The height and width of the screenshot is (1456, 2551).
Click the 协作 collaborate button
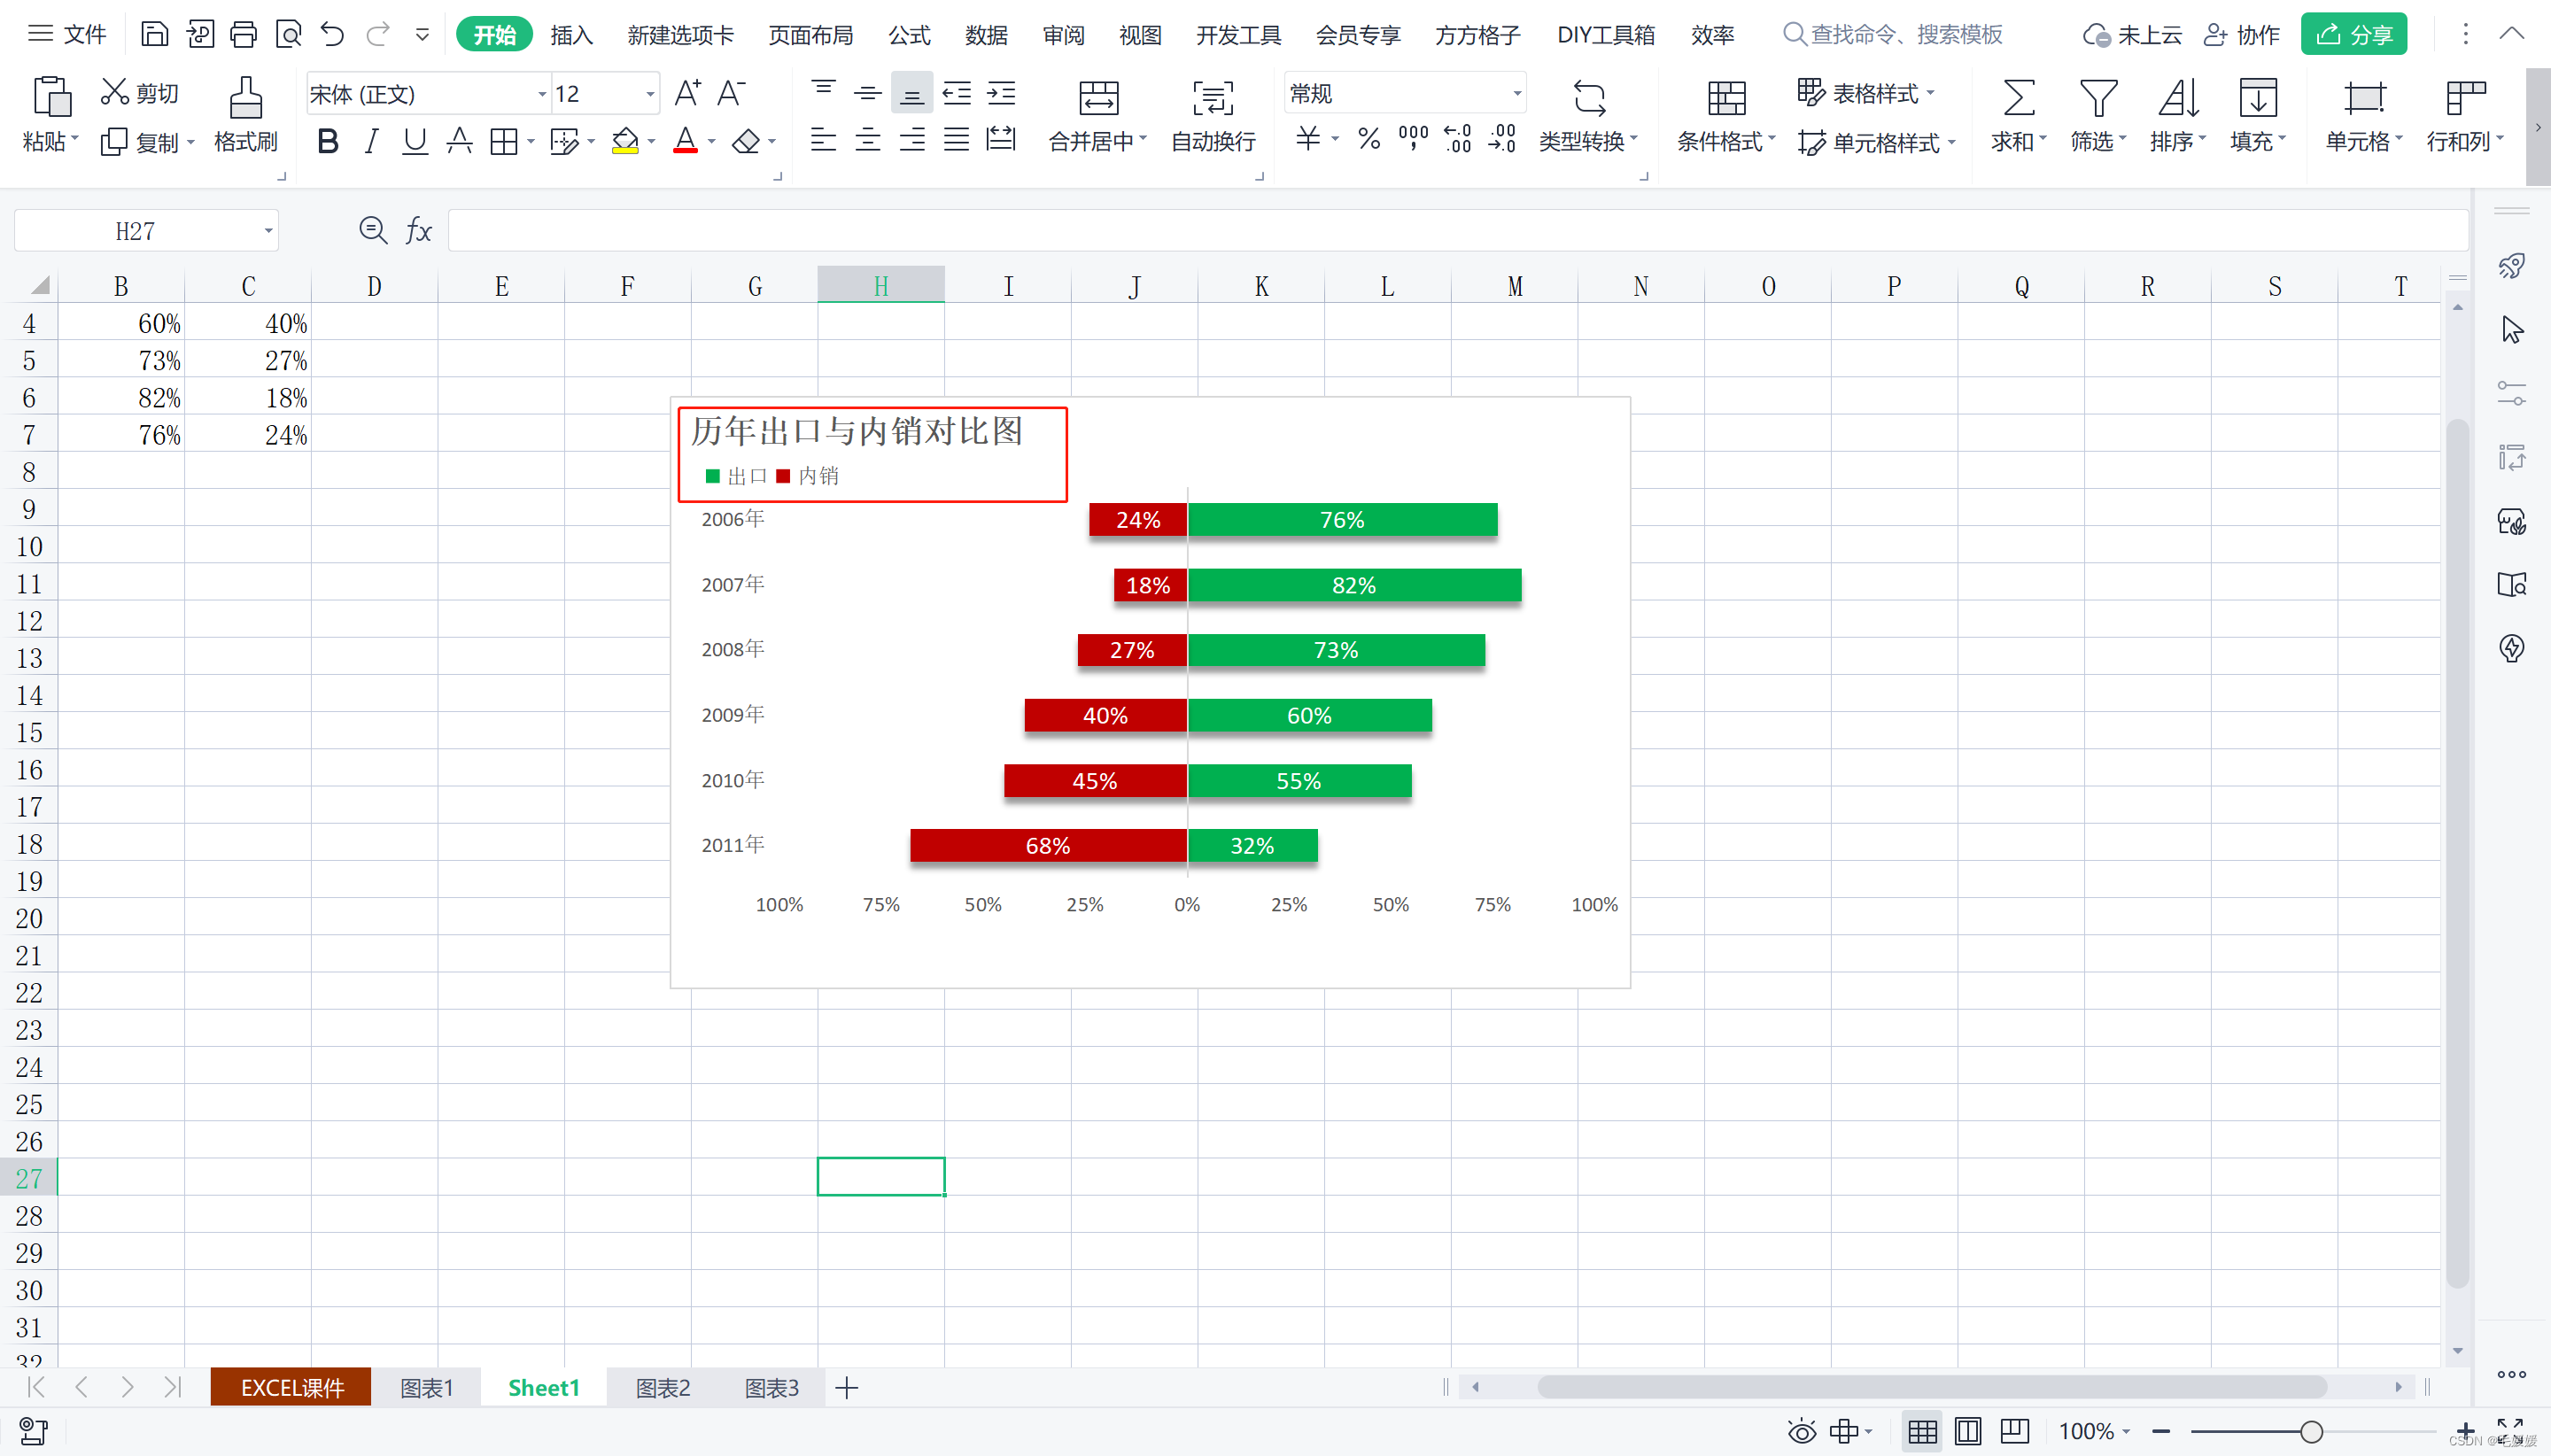pyautogui.click(x=2241, y=35)
